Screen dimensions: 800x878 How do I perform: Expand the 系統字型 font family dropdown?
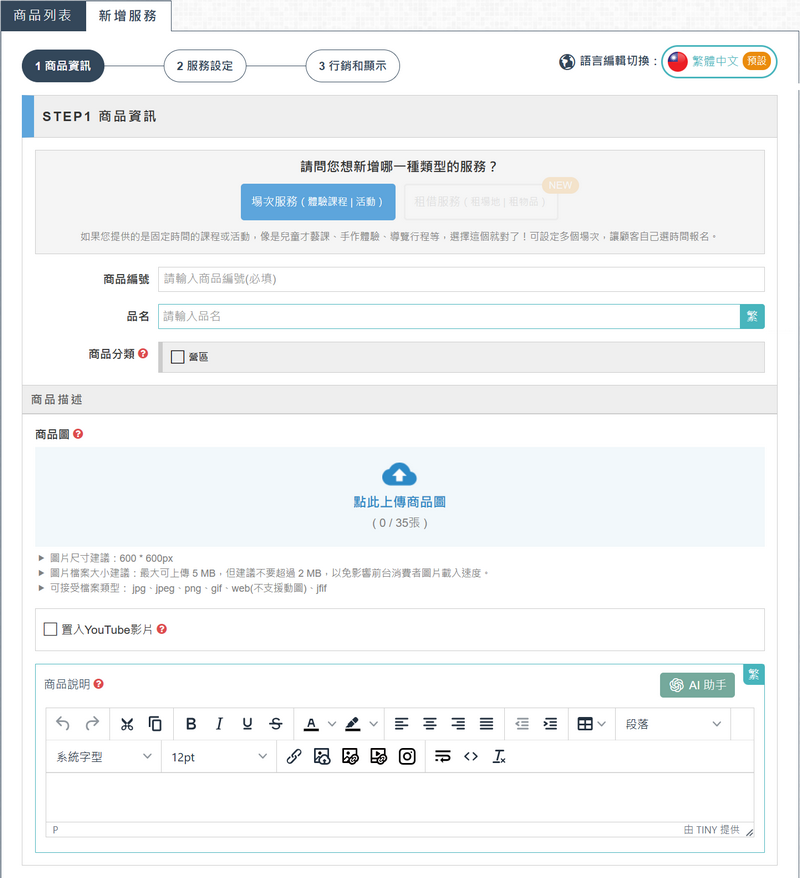(x=103, y=757)
